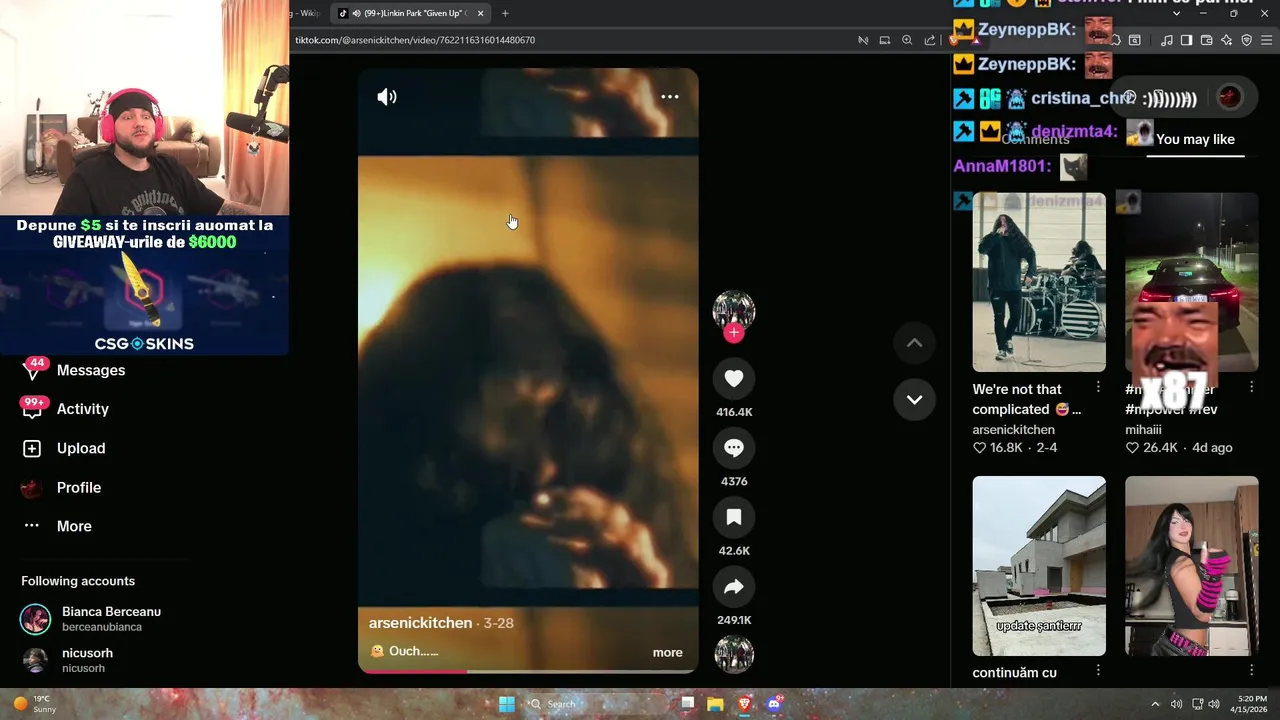Open the creator avatar above the like button
This screenshot has height=720, width=1280.
(x=734, y=311)
